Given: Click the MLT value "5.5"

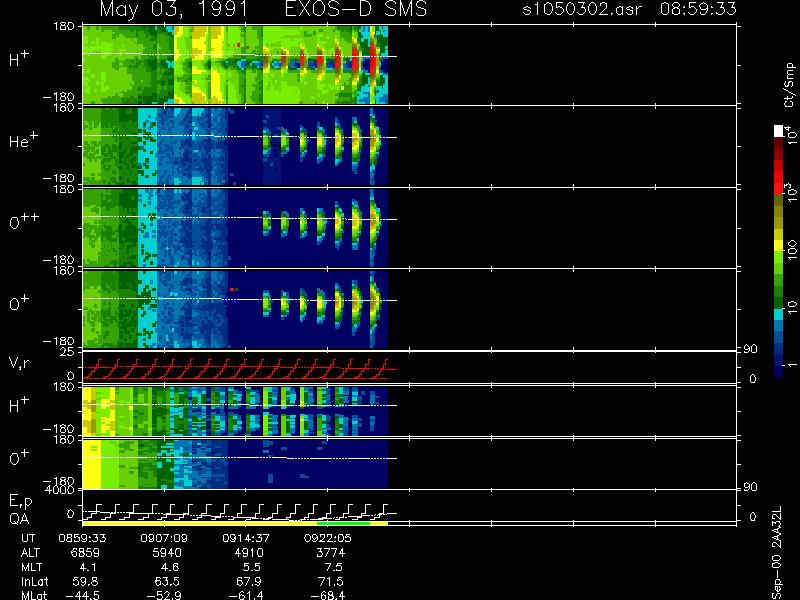Looking at the screenshot, I should coord(252,567).
